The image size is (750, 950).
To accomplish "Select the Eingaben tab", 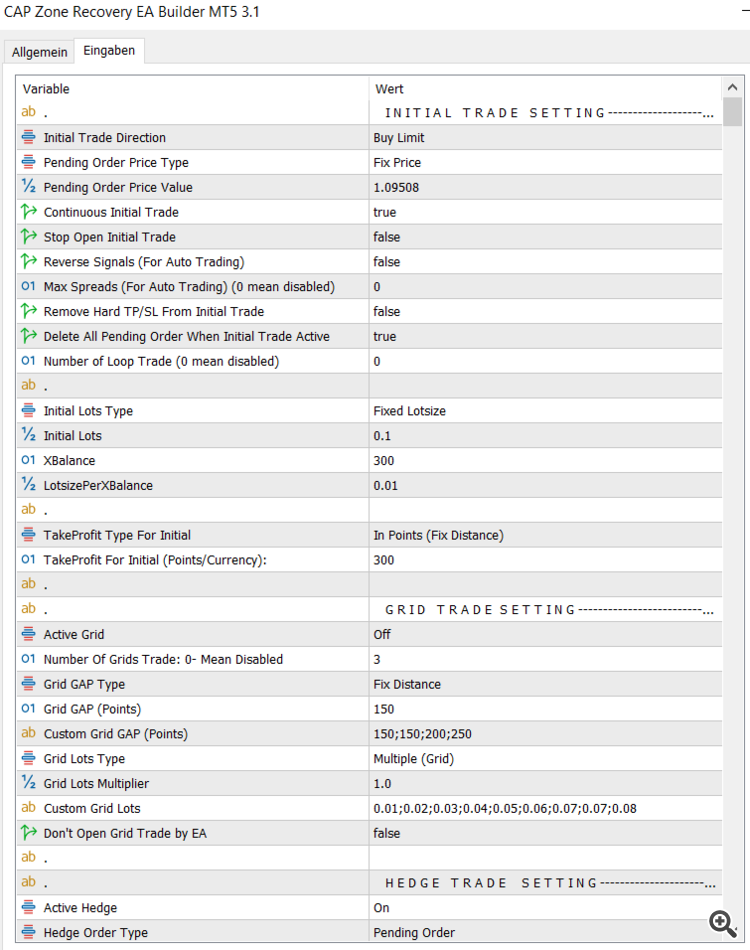I will pos(109,51).
